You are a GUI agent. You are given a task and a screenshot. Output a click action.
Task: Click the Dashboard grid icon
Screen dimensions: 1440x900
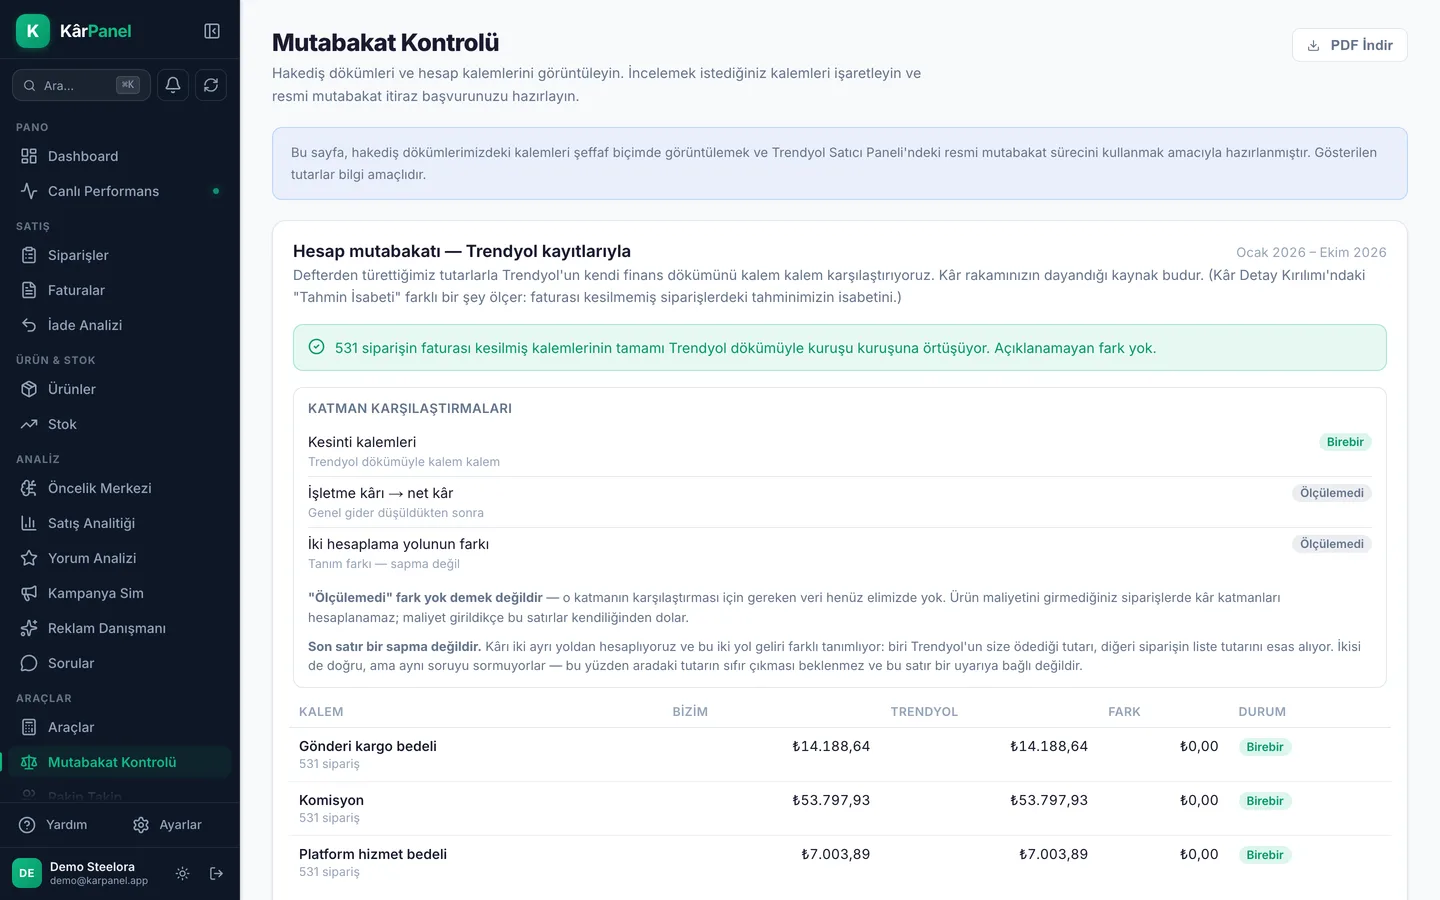(29, 156)
